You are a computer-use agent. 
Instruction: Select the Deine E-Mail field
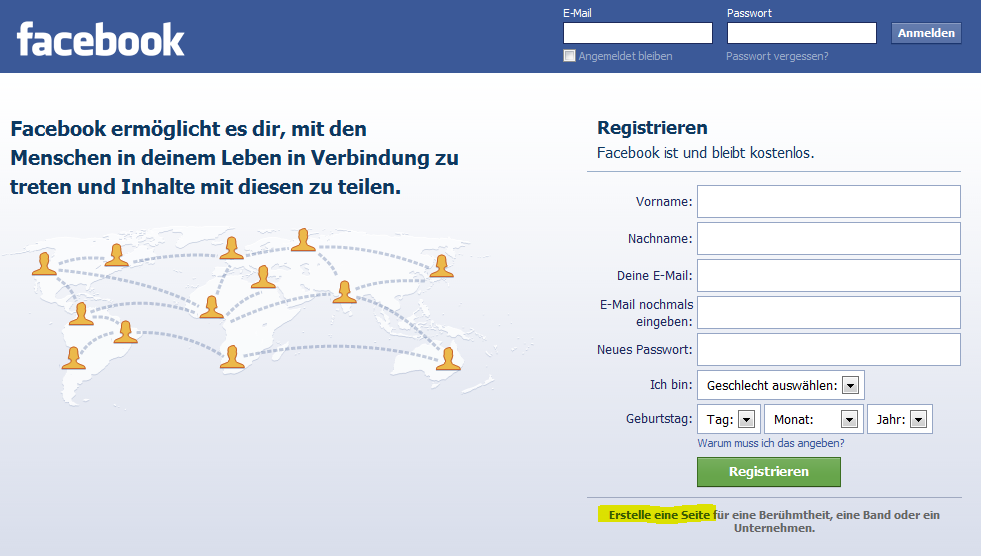[828, 275]
